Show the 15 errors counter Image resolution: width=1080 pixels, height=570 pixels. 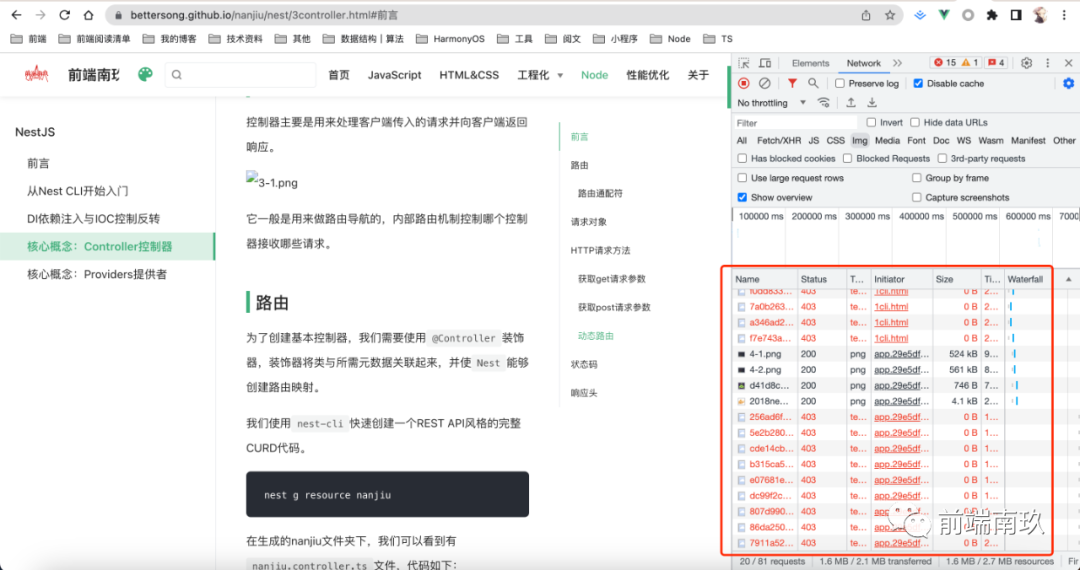tap(944, 63)
